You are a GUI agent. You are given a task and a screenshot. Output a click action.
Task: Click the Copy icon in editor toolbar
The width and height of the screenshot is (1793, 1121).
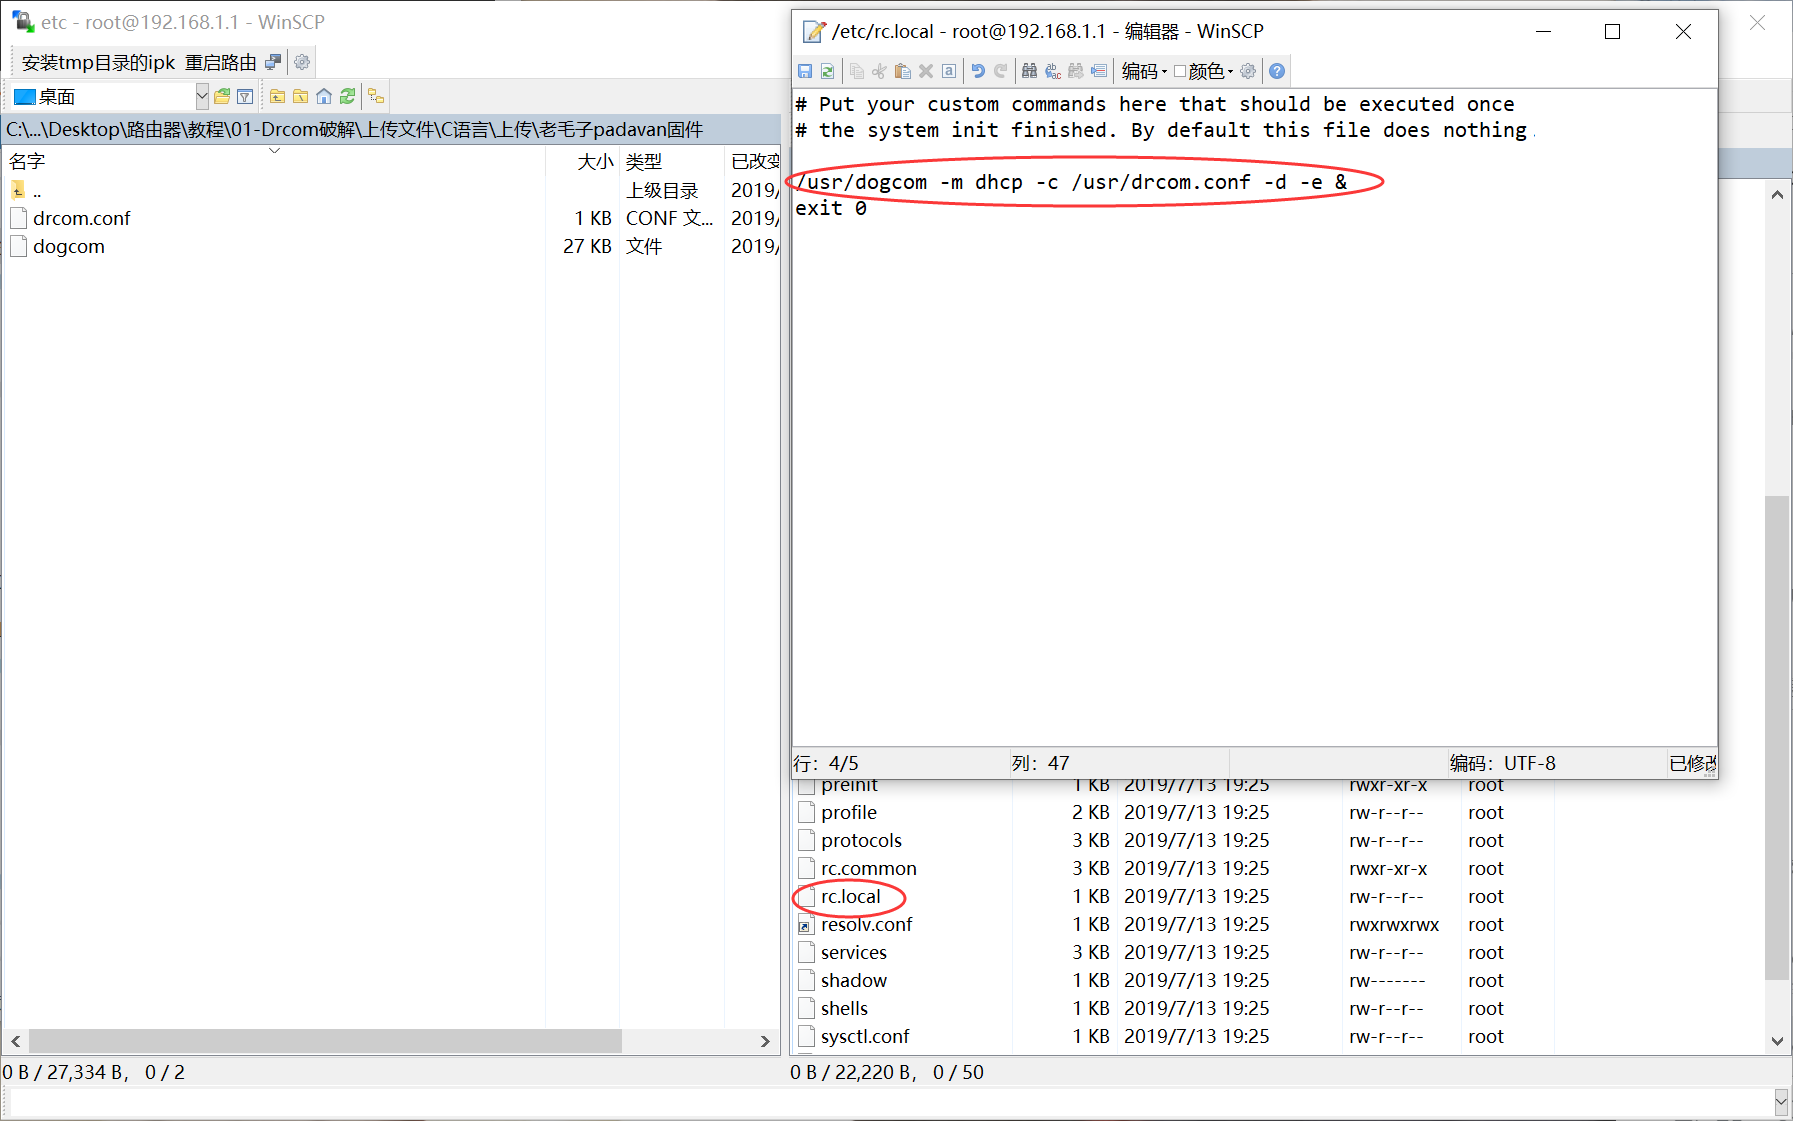(856, 71)
